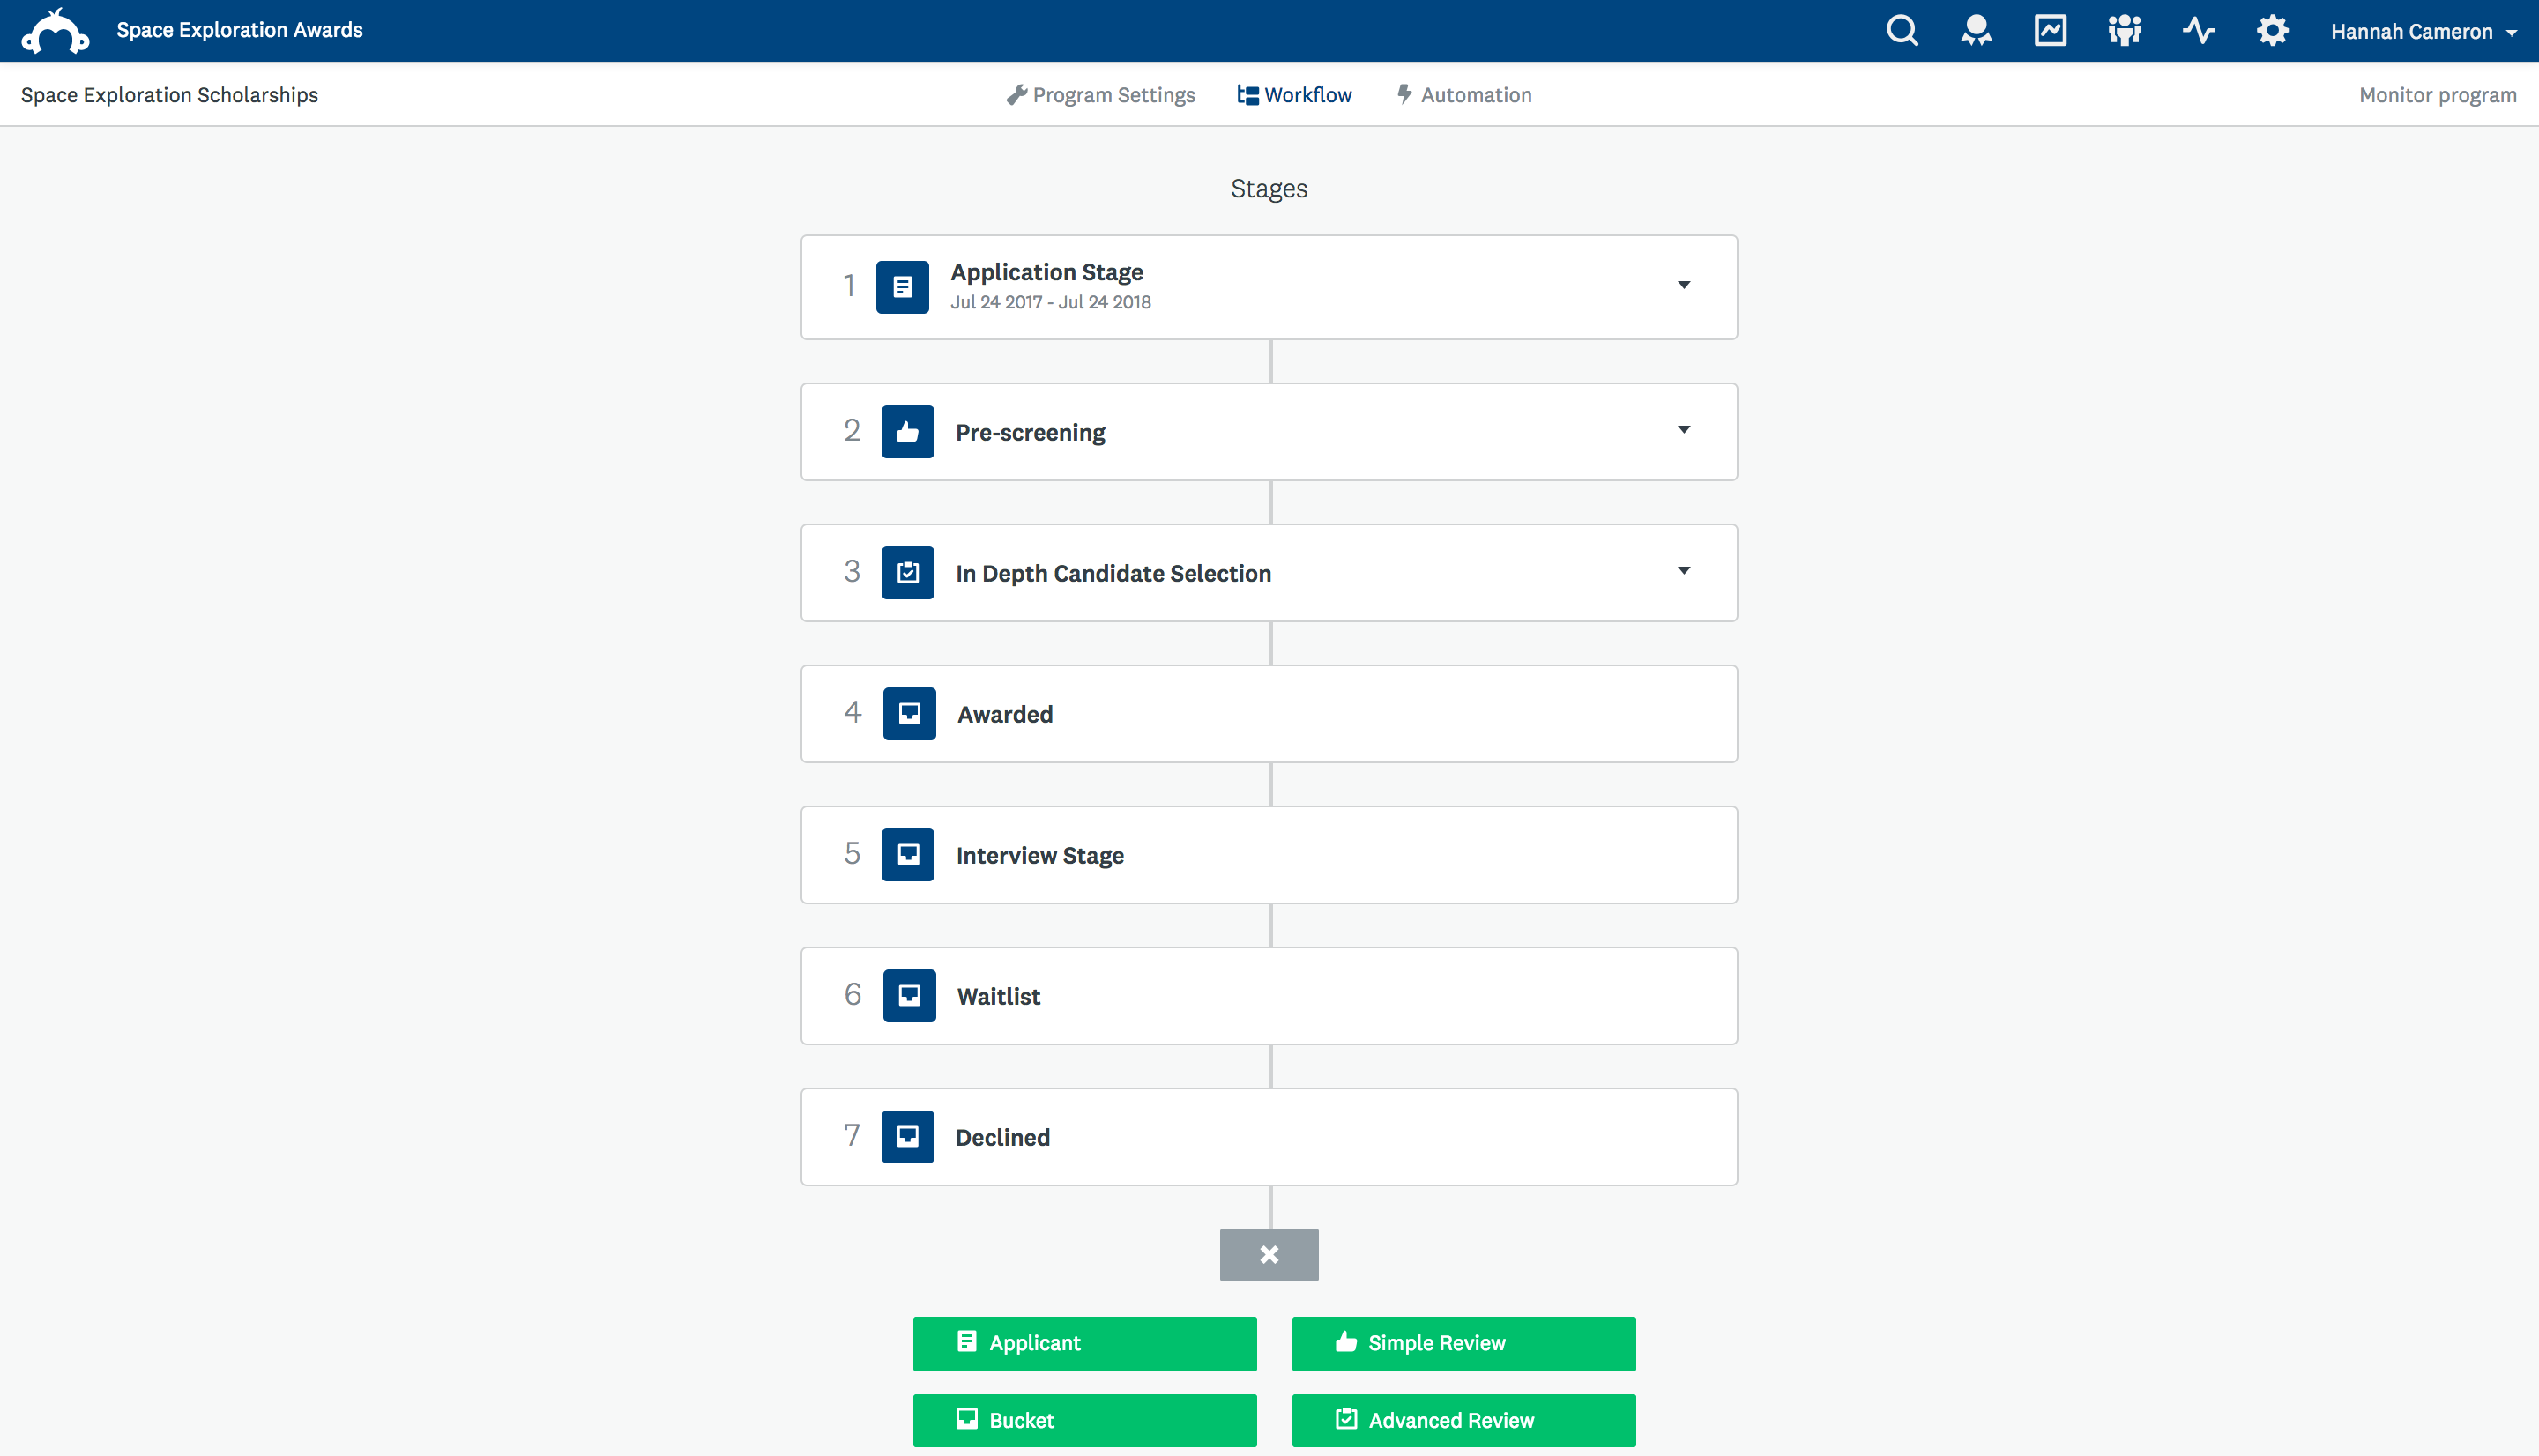The image size is (2539, 1456).
Task: Expand the Application Stage dropdown arrow
Action: pos(1684,285)
